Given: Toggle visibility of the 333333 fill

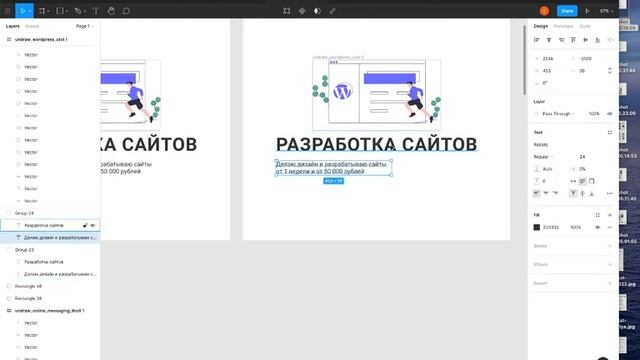Looking at the screenshot, I should [x=598, y=227].
